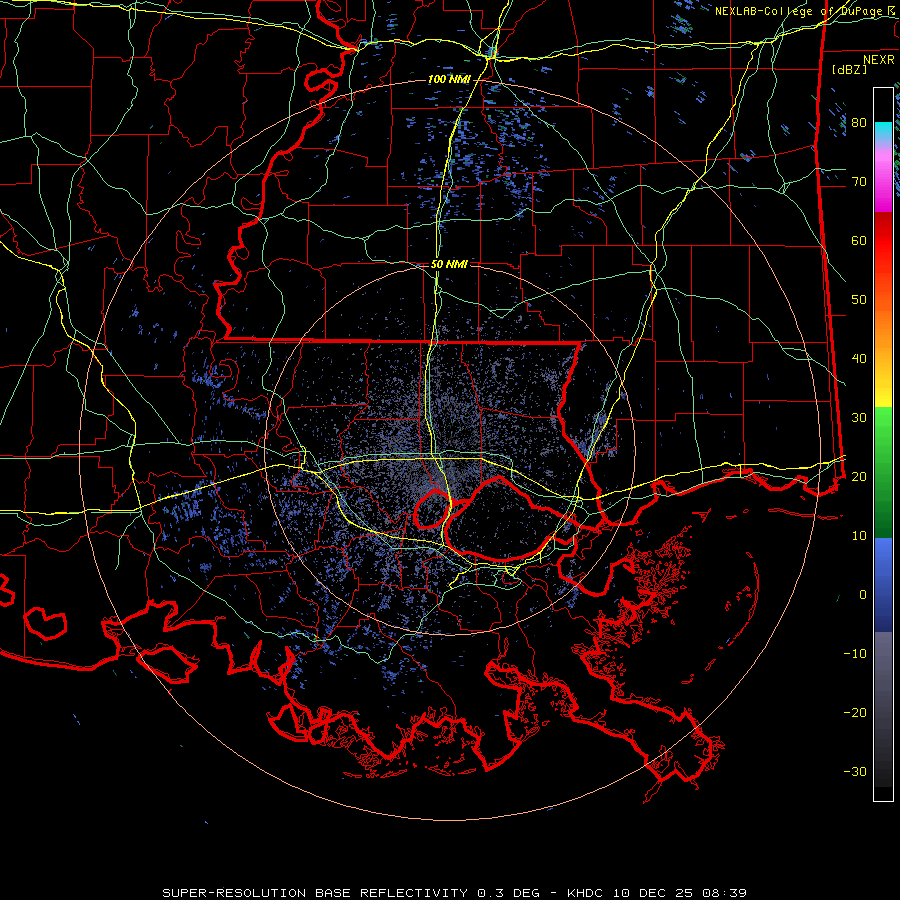Click the -30 dBZ scale label
The width and height of the screenshot is (900, 900).
(855, 771)
